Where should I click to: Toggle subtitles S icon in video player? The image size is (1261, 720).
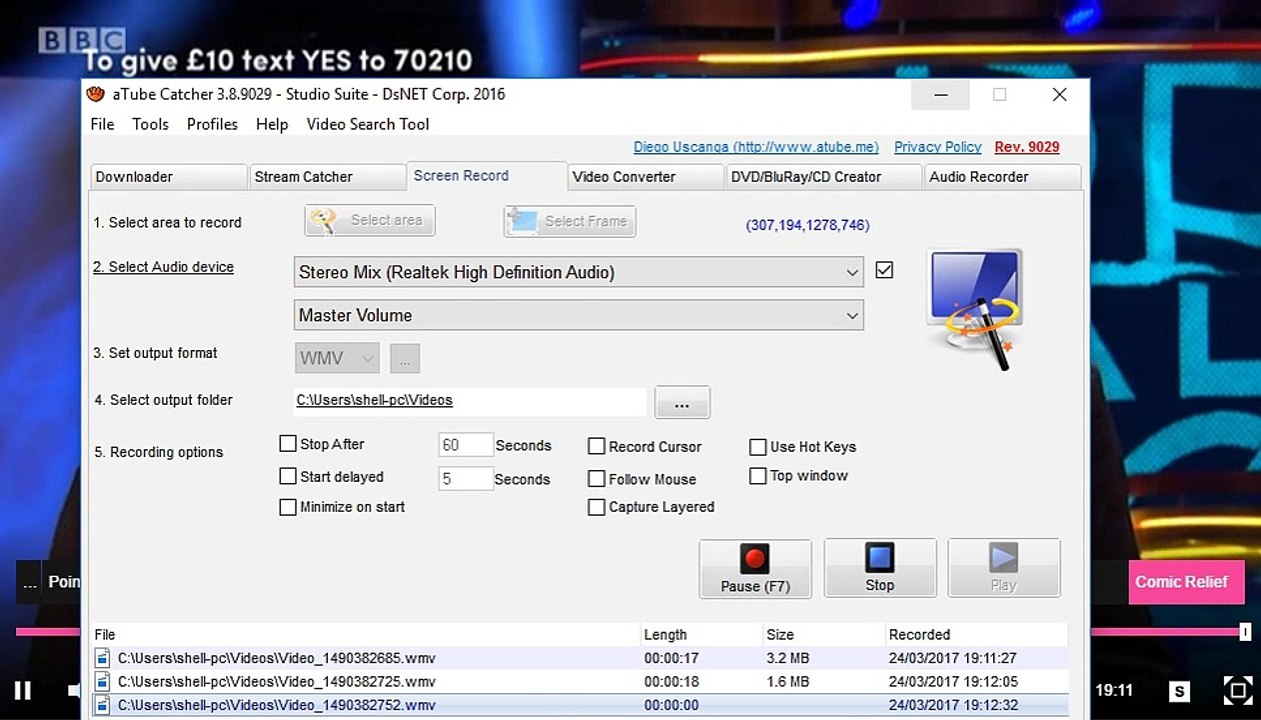click(1180, 691)
